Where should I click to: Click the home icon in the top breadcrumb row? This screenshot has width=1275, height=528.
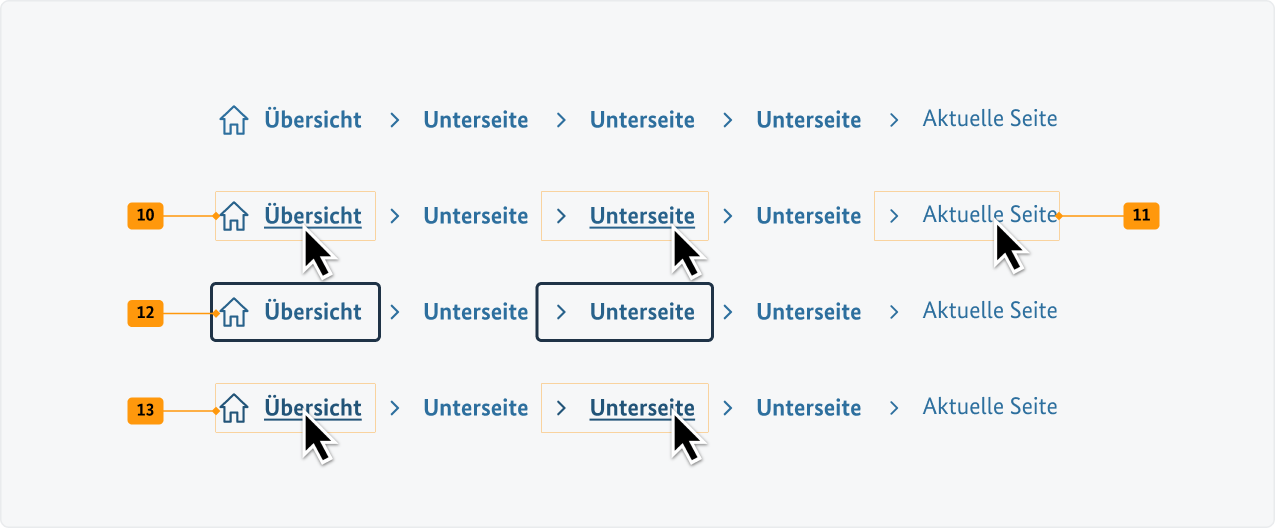233,121
